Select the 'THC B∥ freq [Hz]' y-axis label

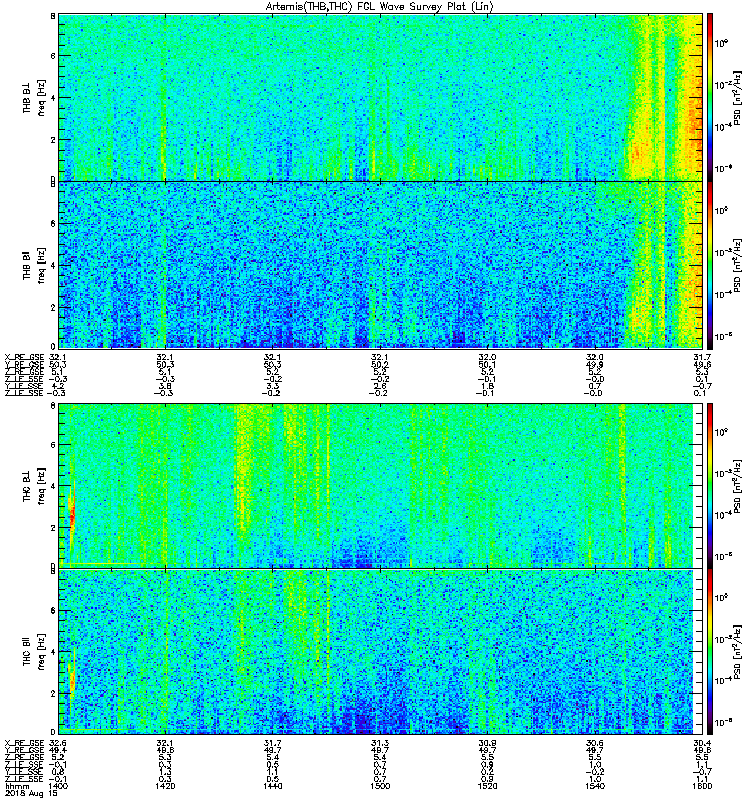coord(33,652)
